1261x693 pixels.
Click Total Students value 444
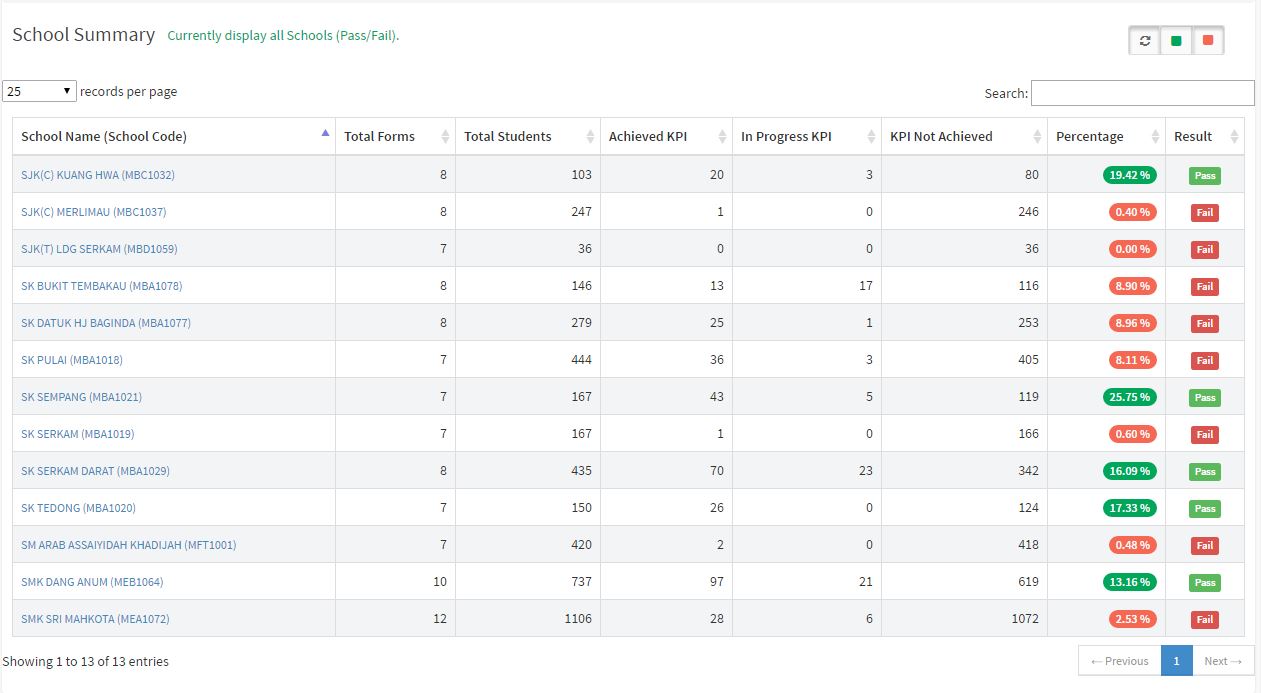[581, 360]
